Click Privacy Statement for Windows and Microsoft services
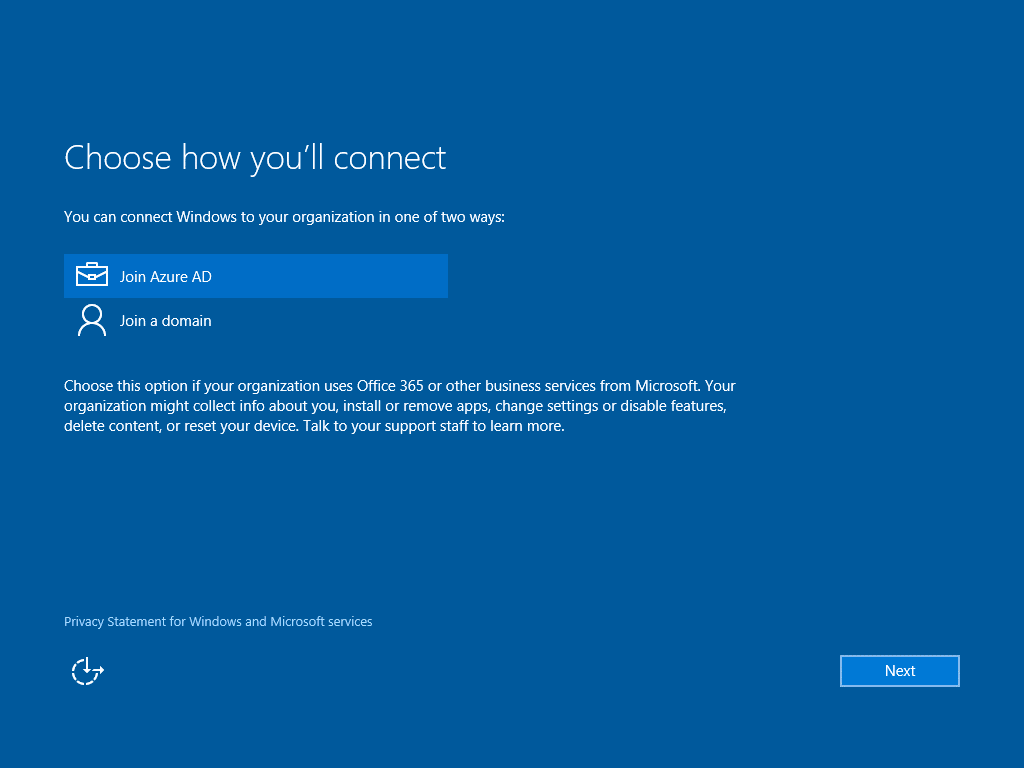Image resolution: width=1024 pixels, height=768 pixels. pyautogui.click(x=218, y=621)
